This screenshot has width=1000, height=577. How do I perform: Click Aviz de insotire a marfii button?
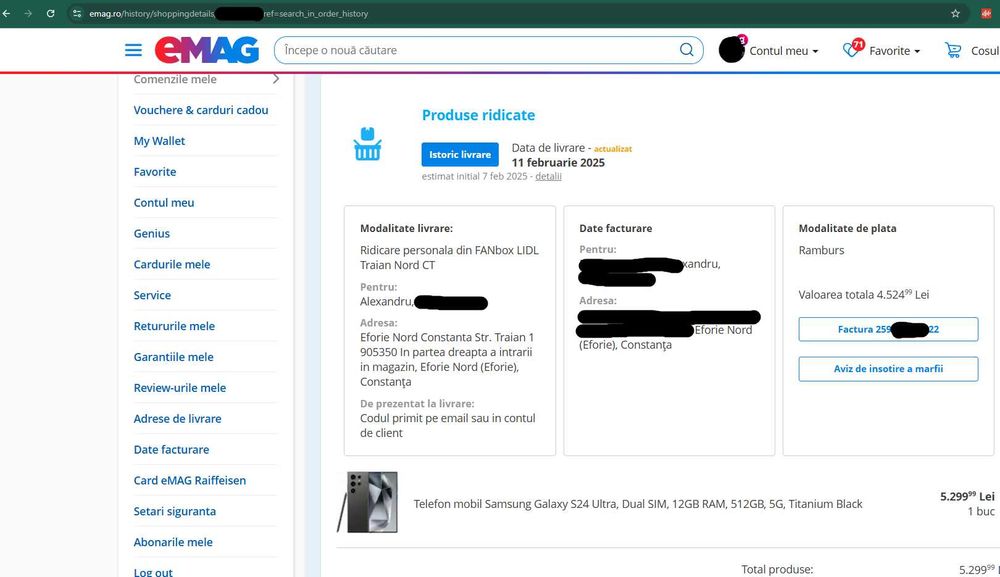pos(888,369)
